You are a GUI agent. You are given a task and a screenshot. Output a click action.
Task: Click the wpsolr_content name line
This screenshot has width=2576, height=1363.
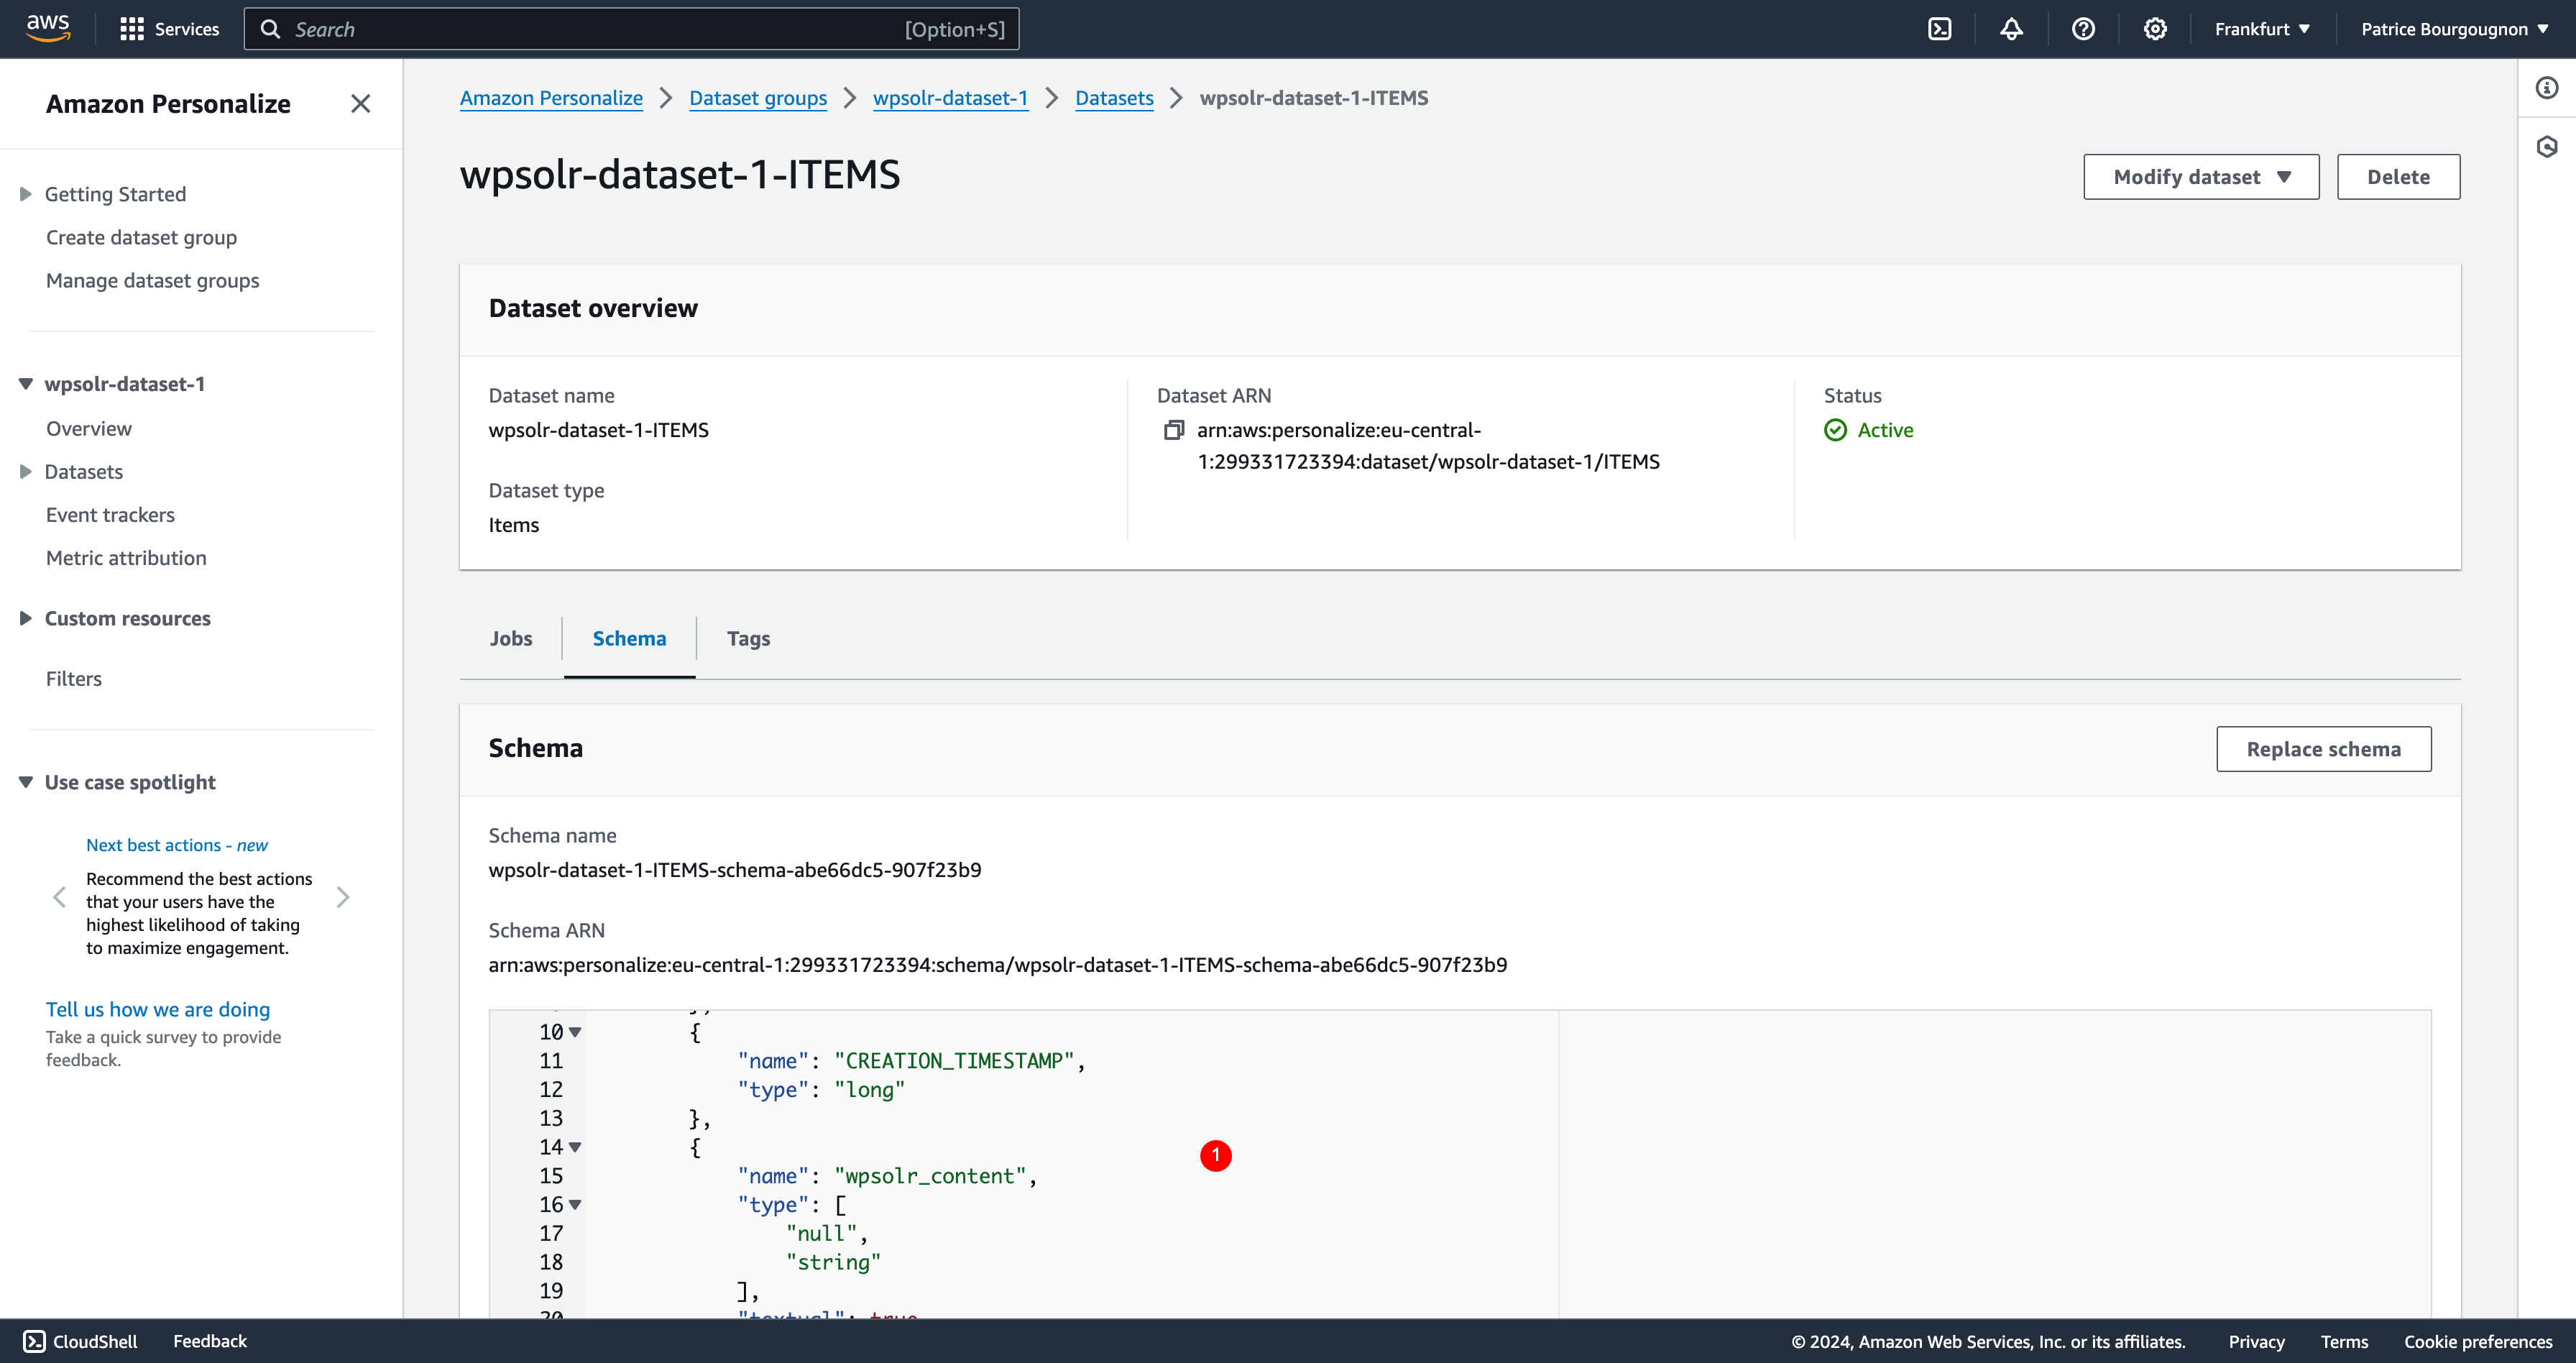[887, 1176]
